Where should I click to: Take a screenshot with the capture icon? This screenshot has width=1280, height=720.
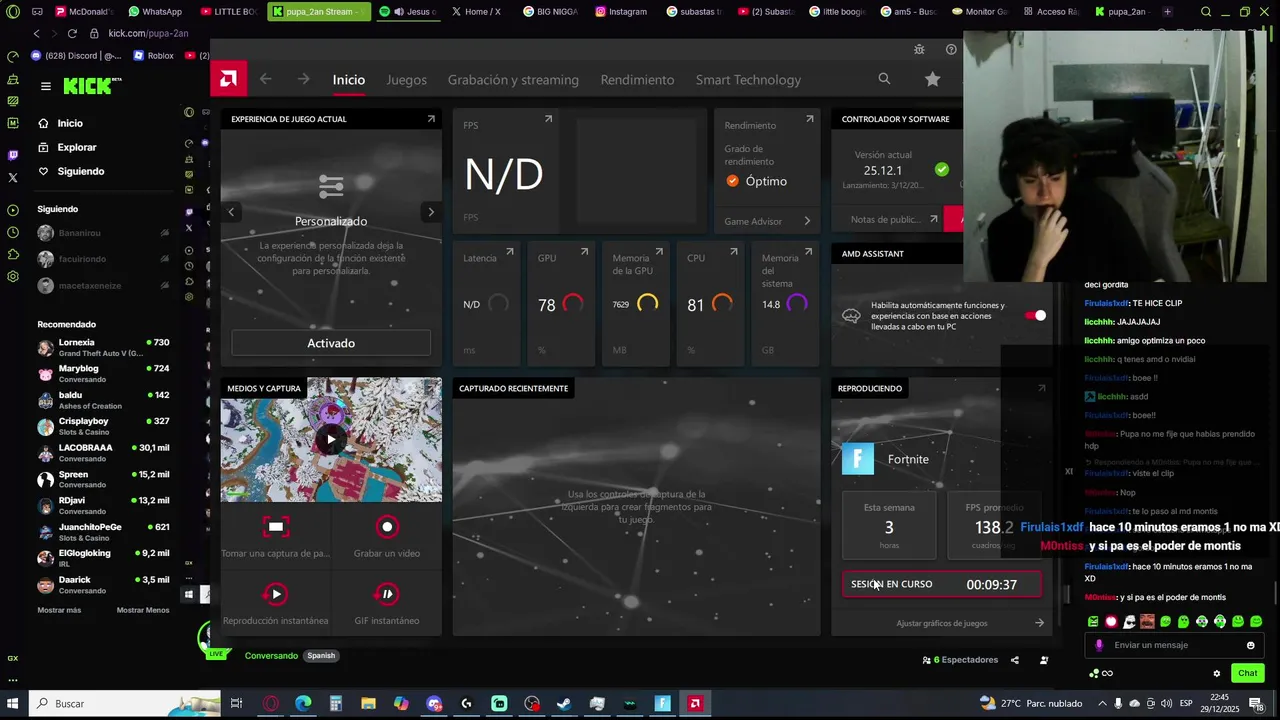click(x=276, y=526)
